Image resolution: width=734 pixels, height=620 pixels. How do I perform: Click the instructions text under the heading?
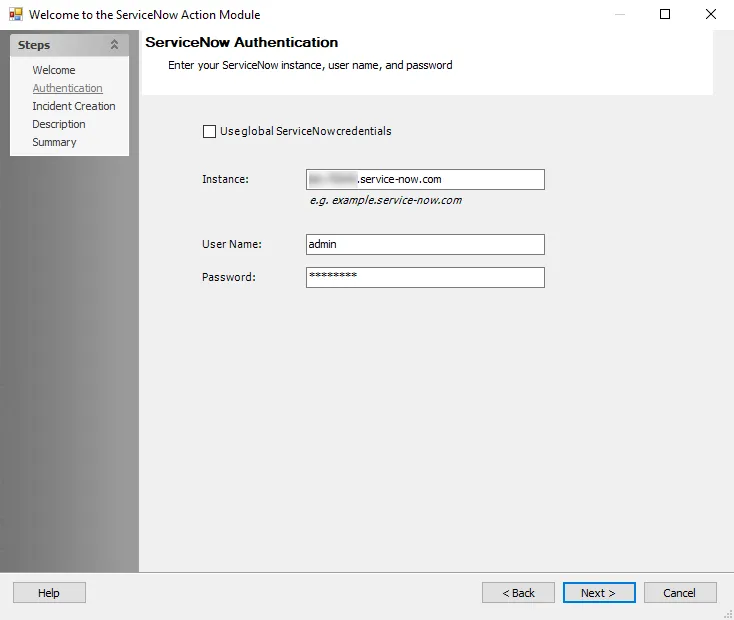[310, 65]
